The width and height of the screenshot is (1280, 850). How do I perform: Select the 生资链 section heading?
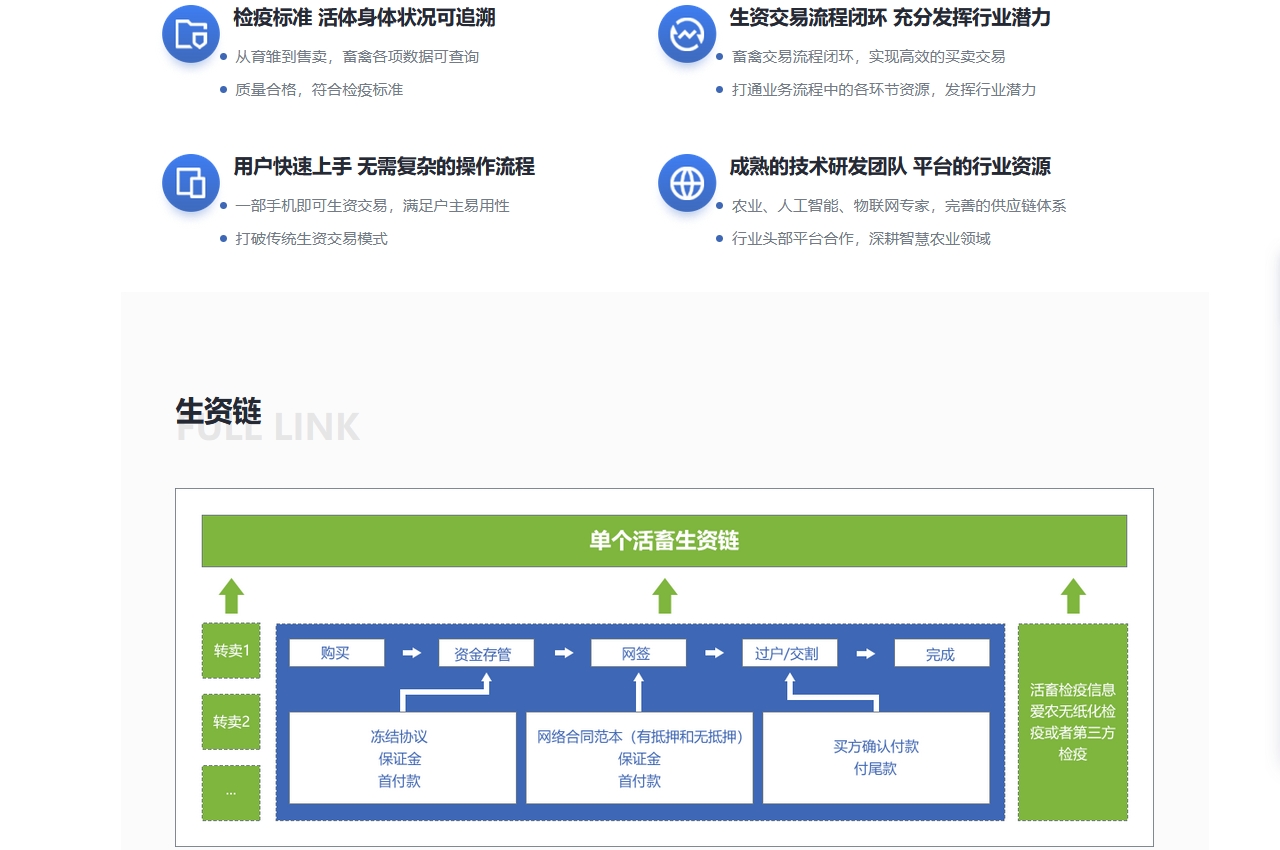[216, 413]
